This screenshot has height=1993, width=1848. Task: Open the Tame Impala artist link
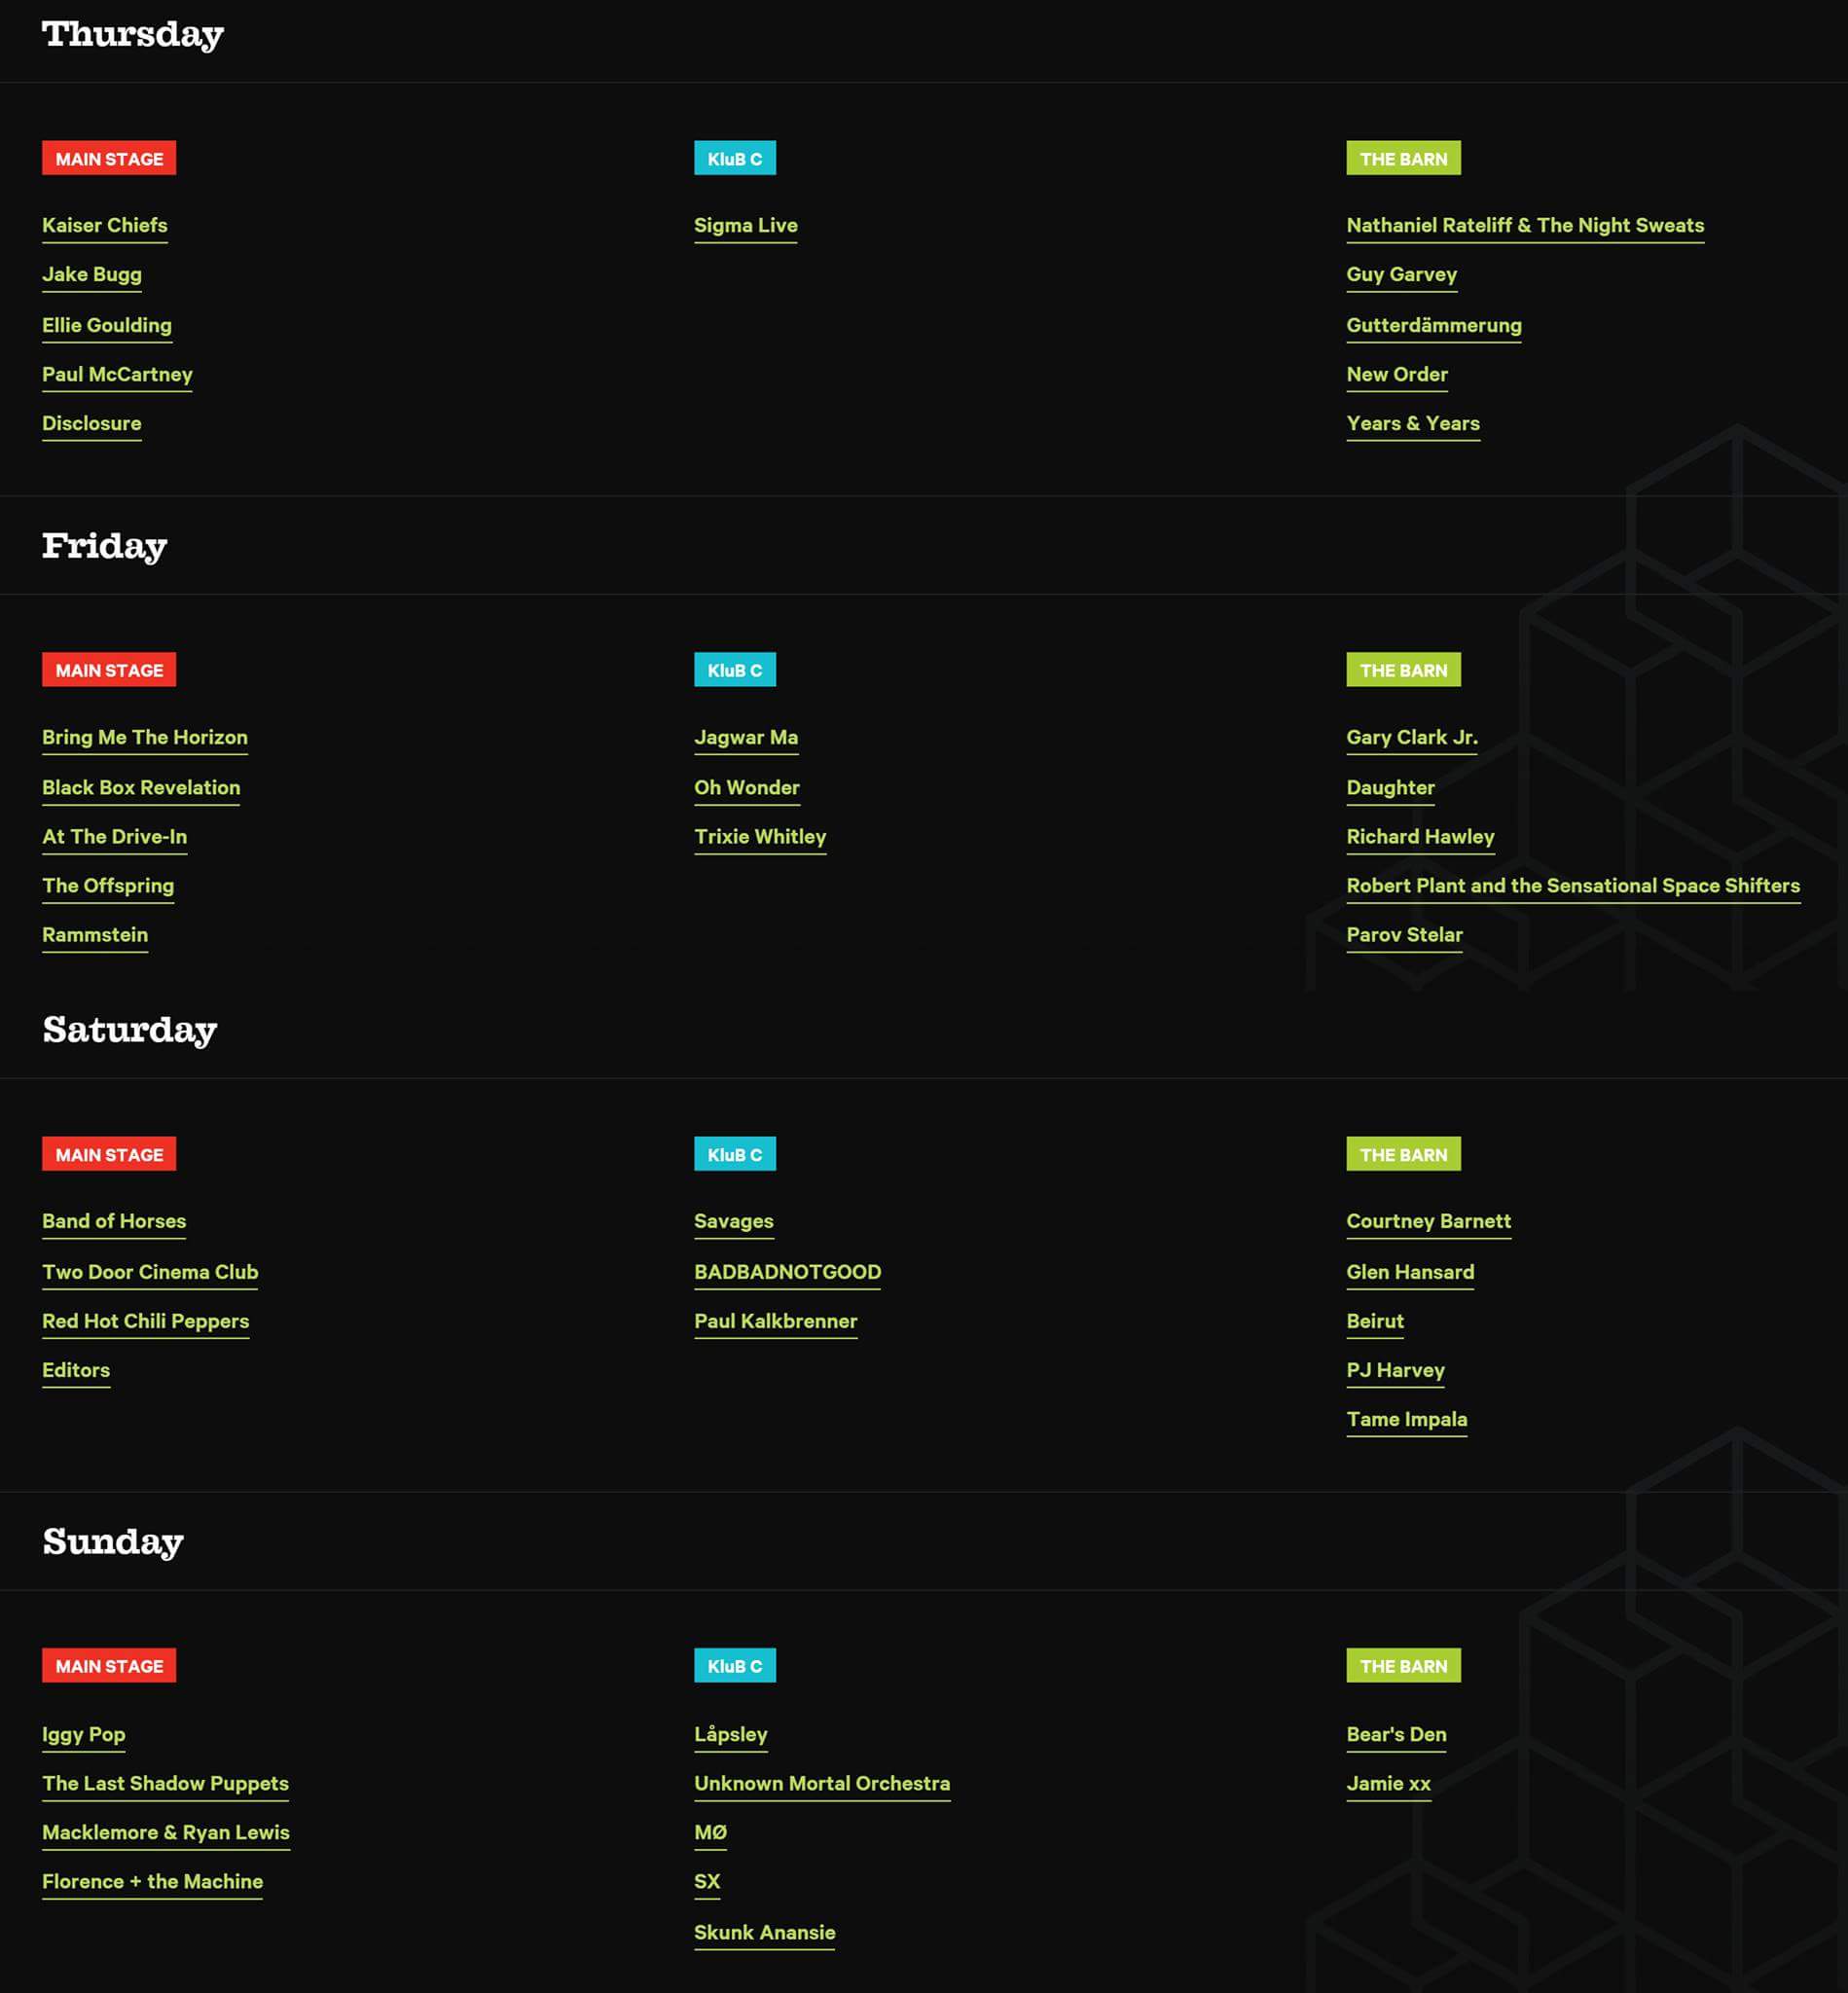[x=1407, y=1420]
